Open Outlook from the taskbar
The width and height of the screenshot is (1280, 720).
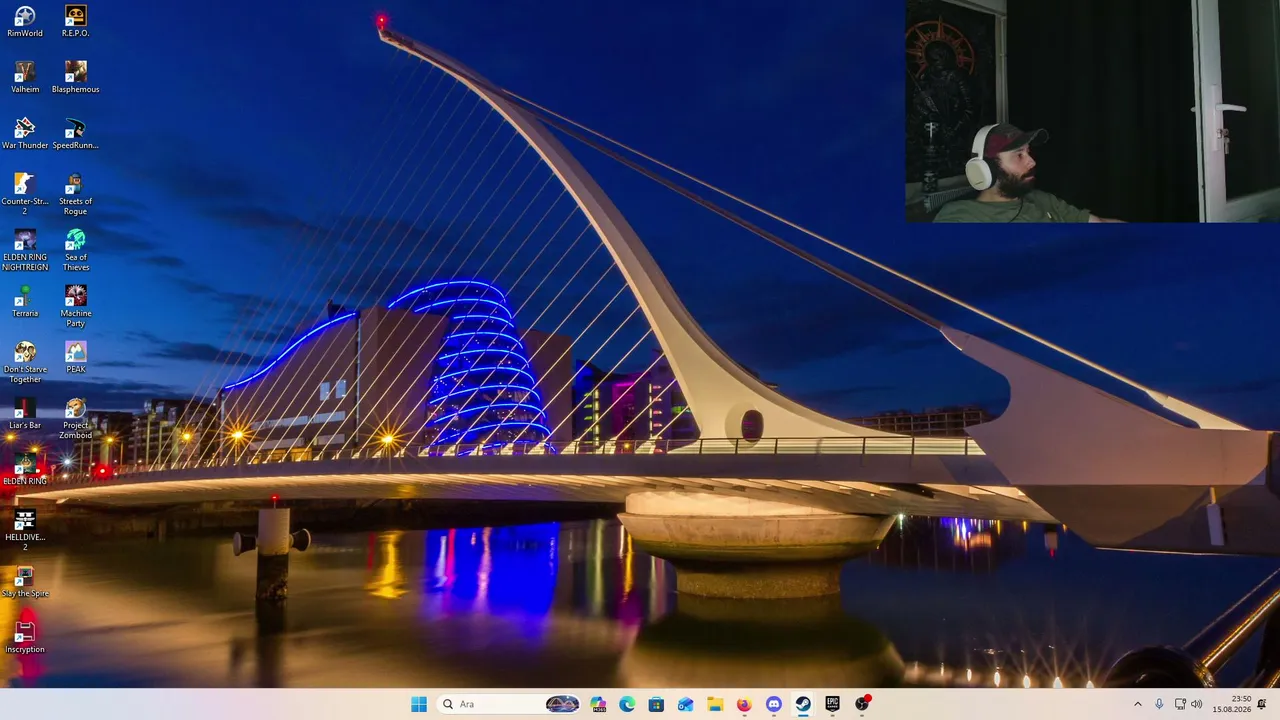685,704
